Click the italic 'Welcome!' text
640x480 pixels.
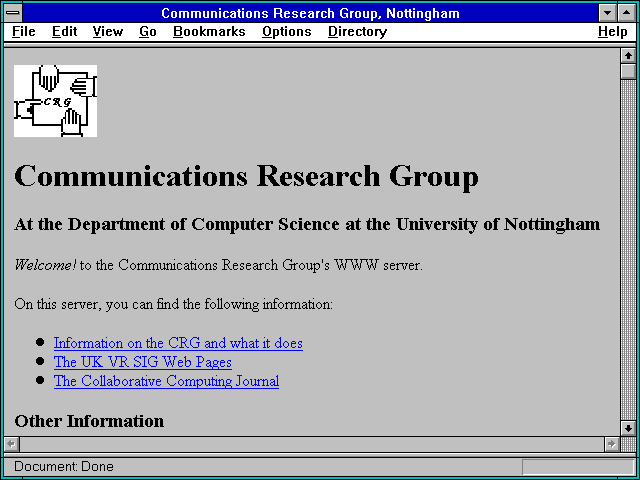45,265
